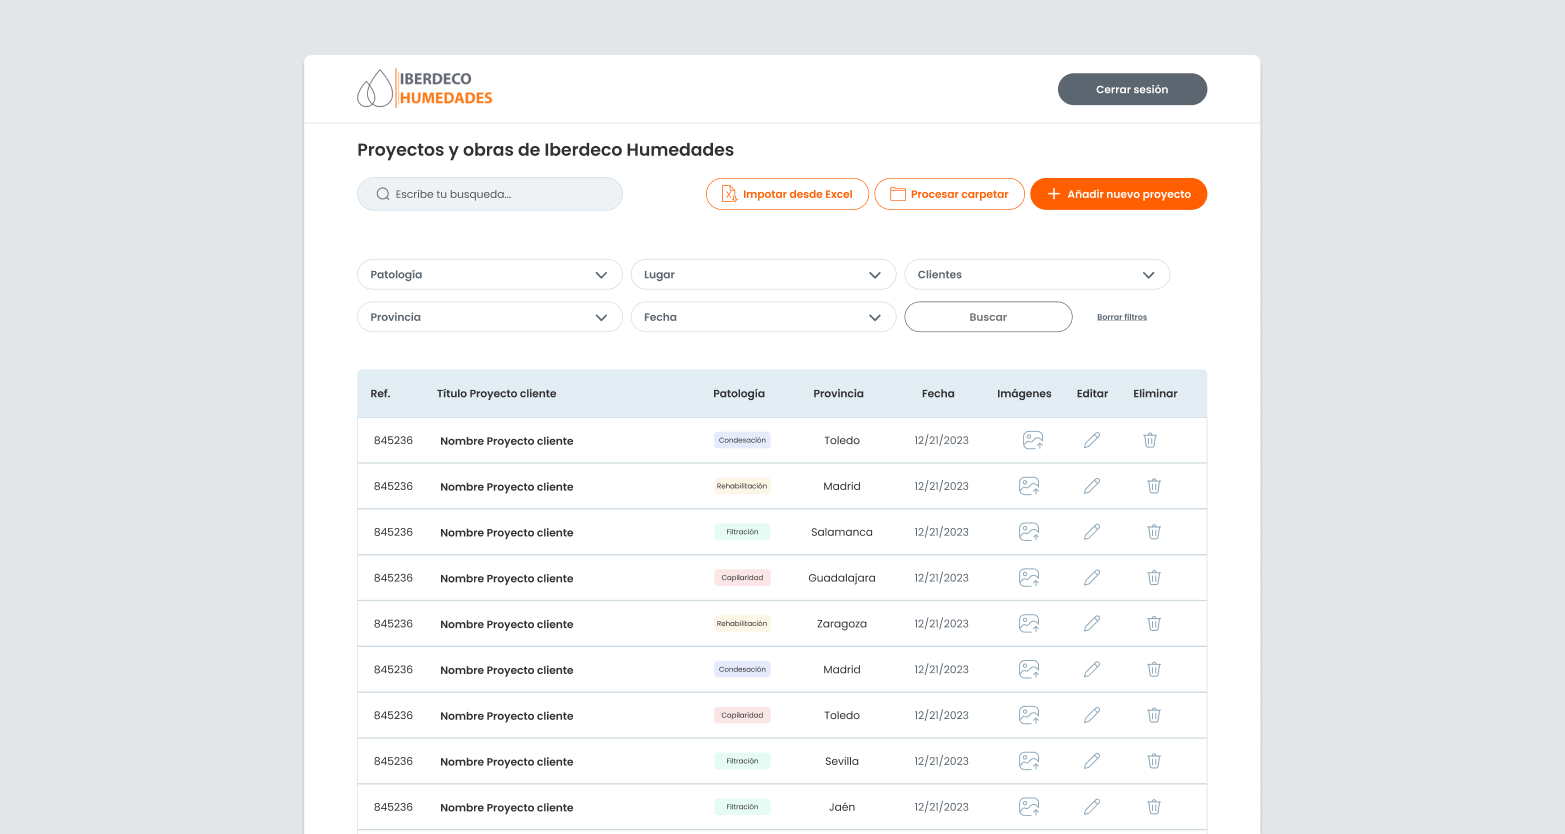Viewport: 1565px width, 834px height.
Task: Open the Lugar filter dropdown
Action: (x=763, y=275)
